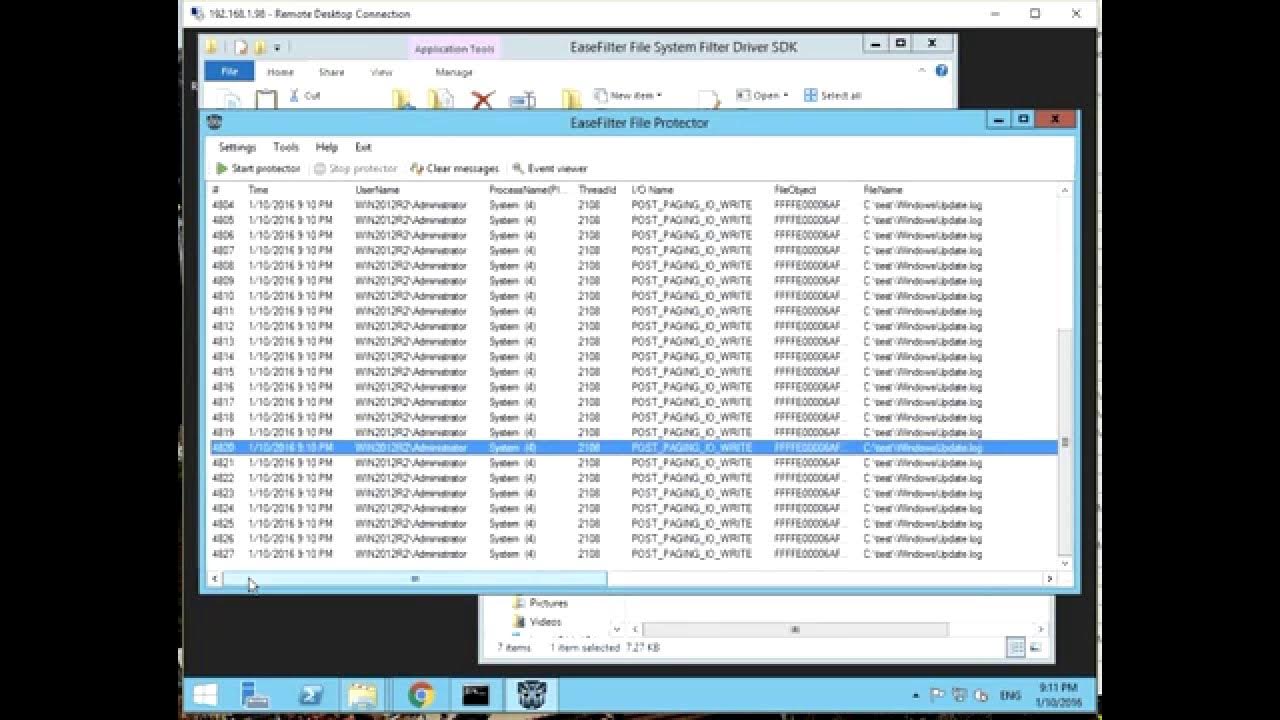Sort by the I/O Name column header
The height and width of the screenshot is (720, 1280).
point(653,190)
